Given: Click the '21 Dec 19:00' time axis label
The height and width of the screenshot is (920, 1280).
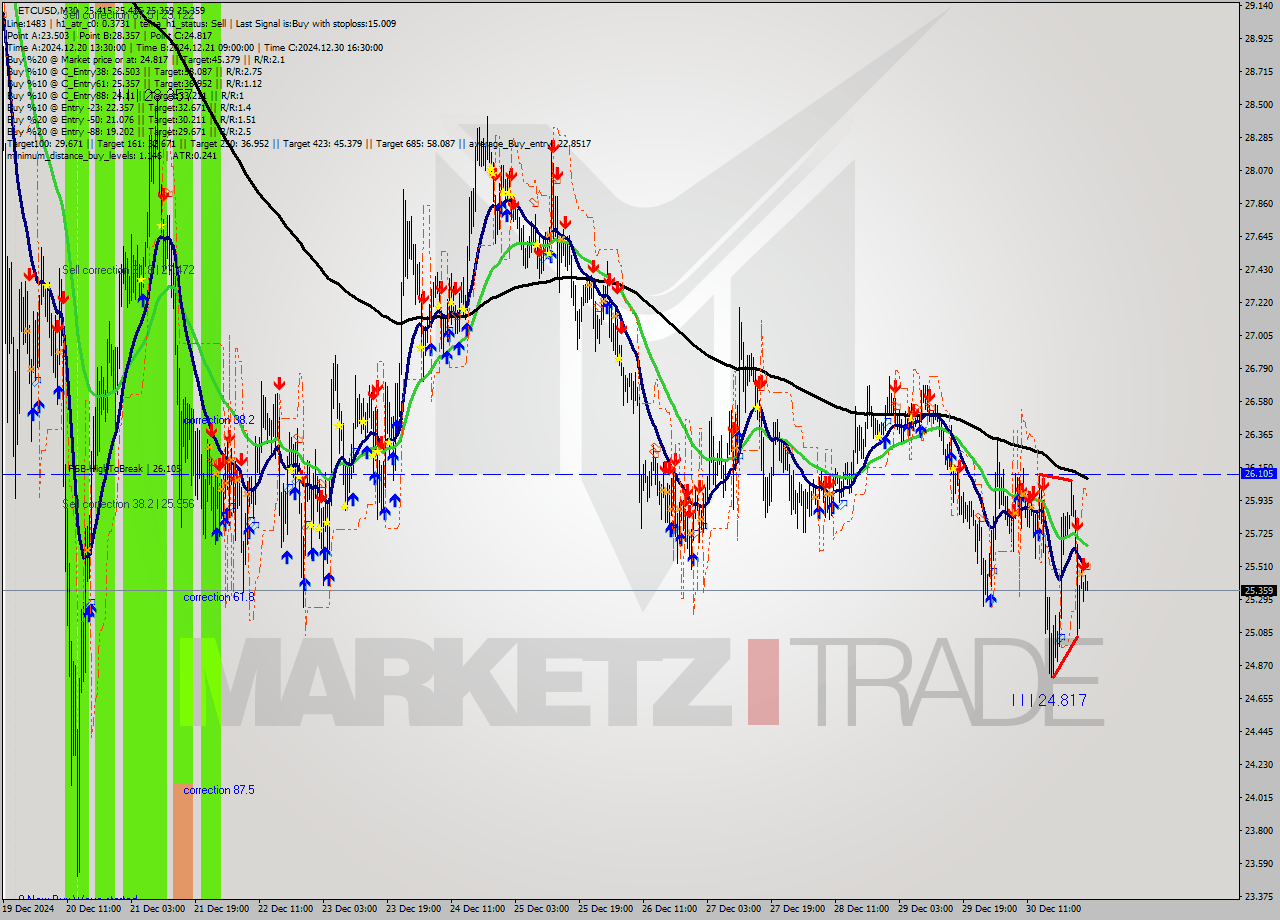Looking at the screenshot, I should tap(222, 909).
